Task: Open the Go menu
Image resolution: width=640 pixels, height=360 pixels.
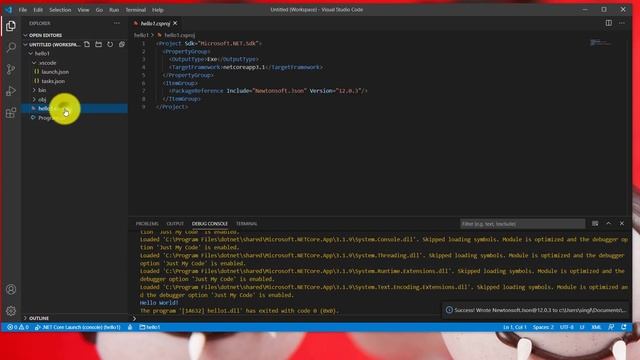Action: coord(99,10)
